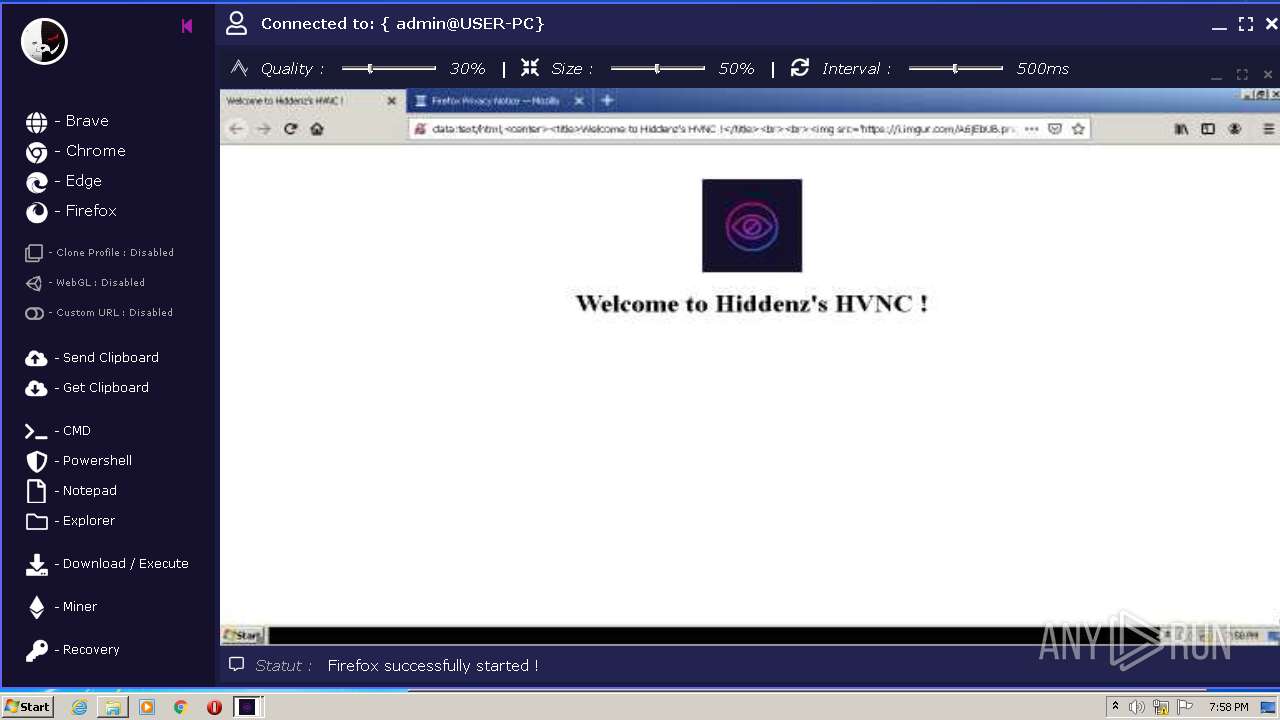Click the 500ms interval value
The width and height of the screenshot is (1280, 720).
pyautogui.click(x=1043, y=69)
